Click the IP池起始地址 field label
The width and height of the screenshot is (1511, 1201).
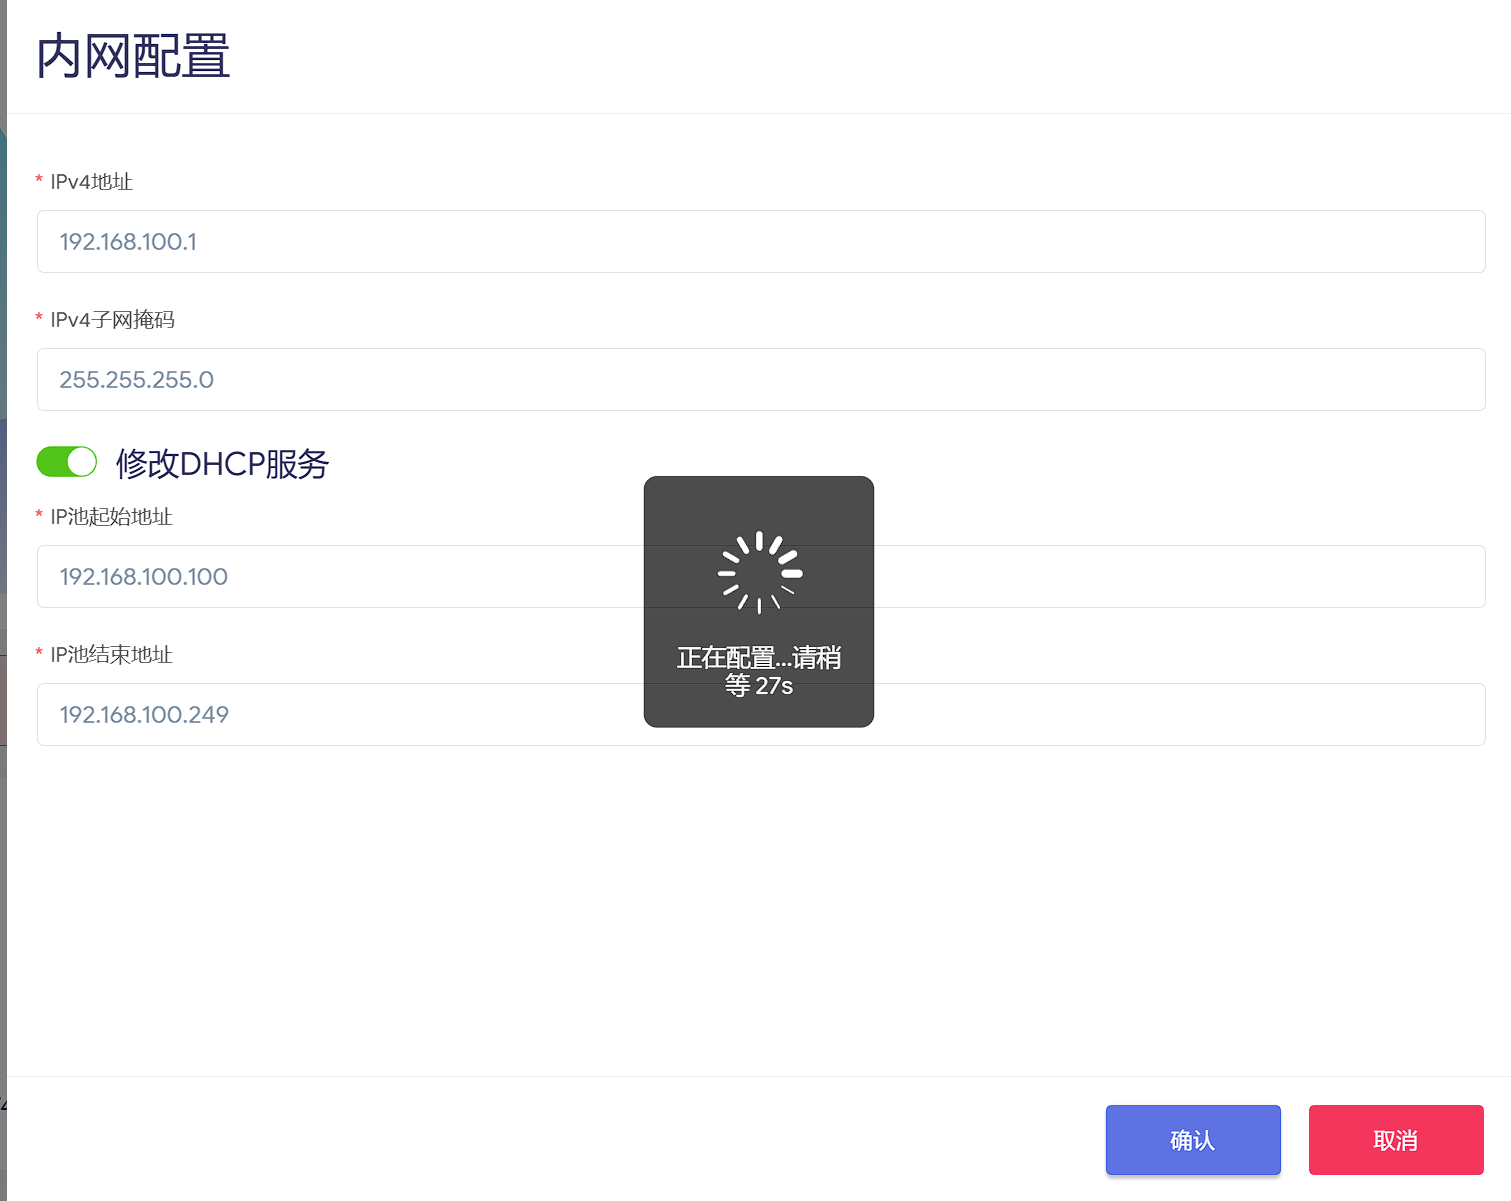coord(111,517)
